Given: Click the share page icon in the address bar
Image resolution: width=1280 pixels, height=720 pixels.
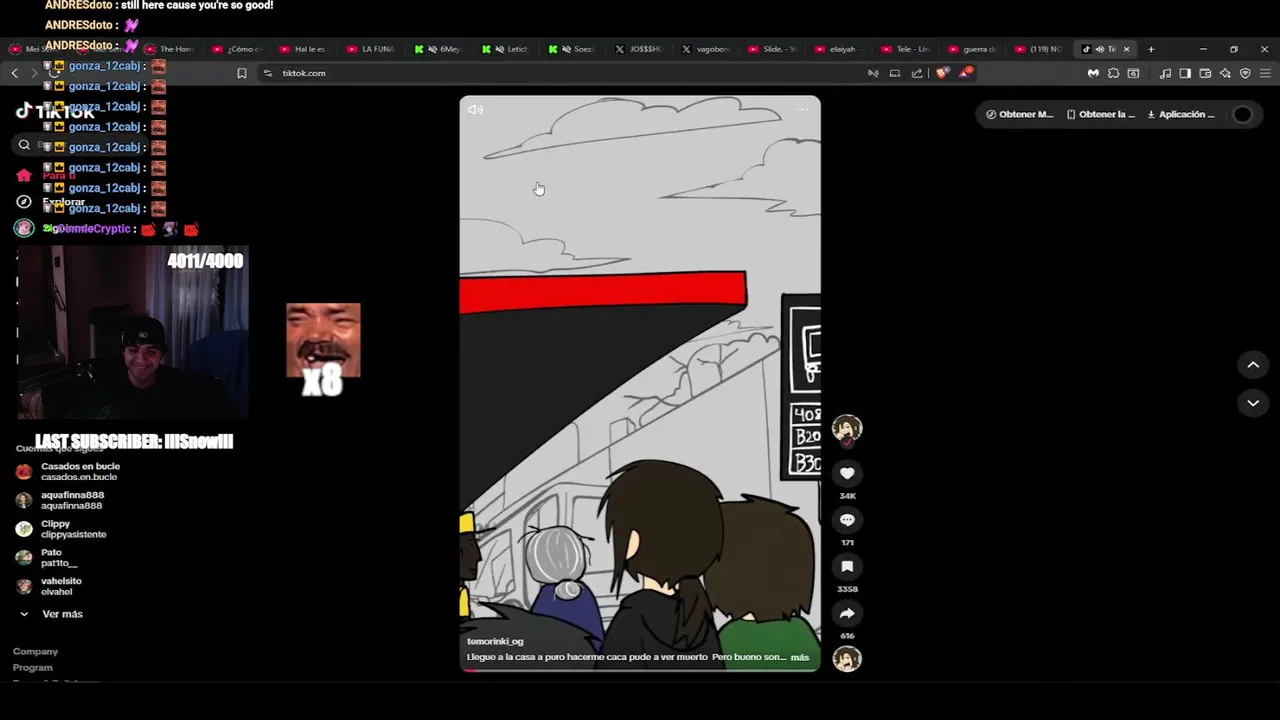Looking at the screenshot, I should click(x=917, y=73).
